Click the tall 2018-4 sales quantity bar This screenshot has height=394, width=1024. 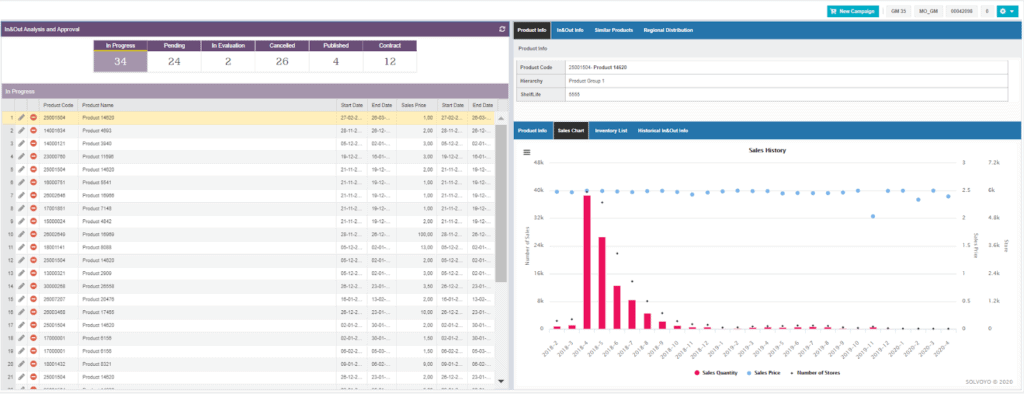(x=586, y=262)
